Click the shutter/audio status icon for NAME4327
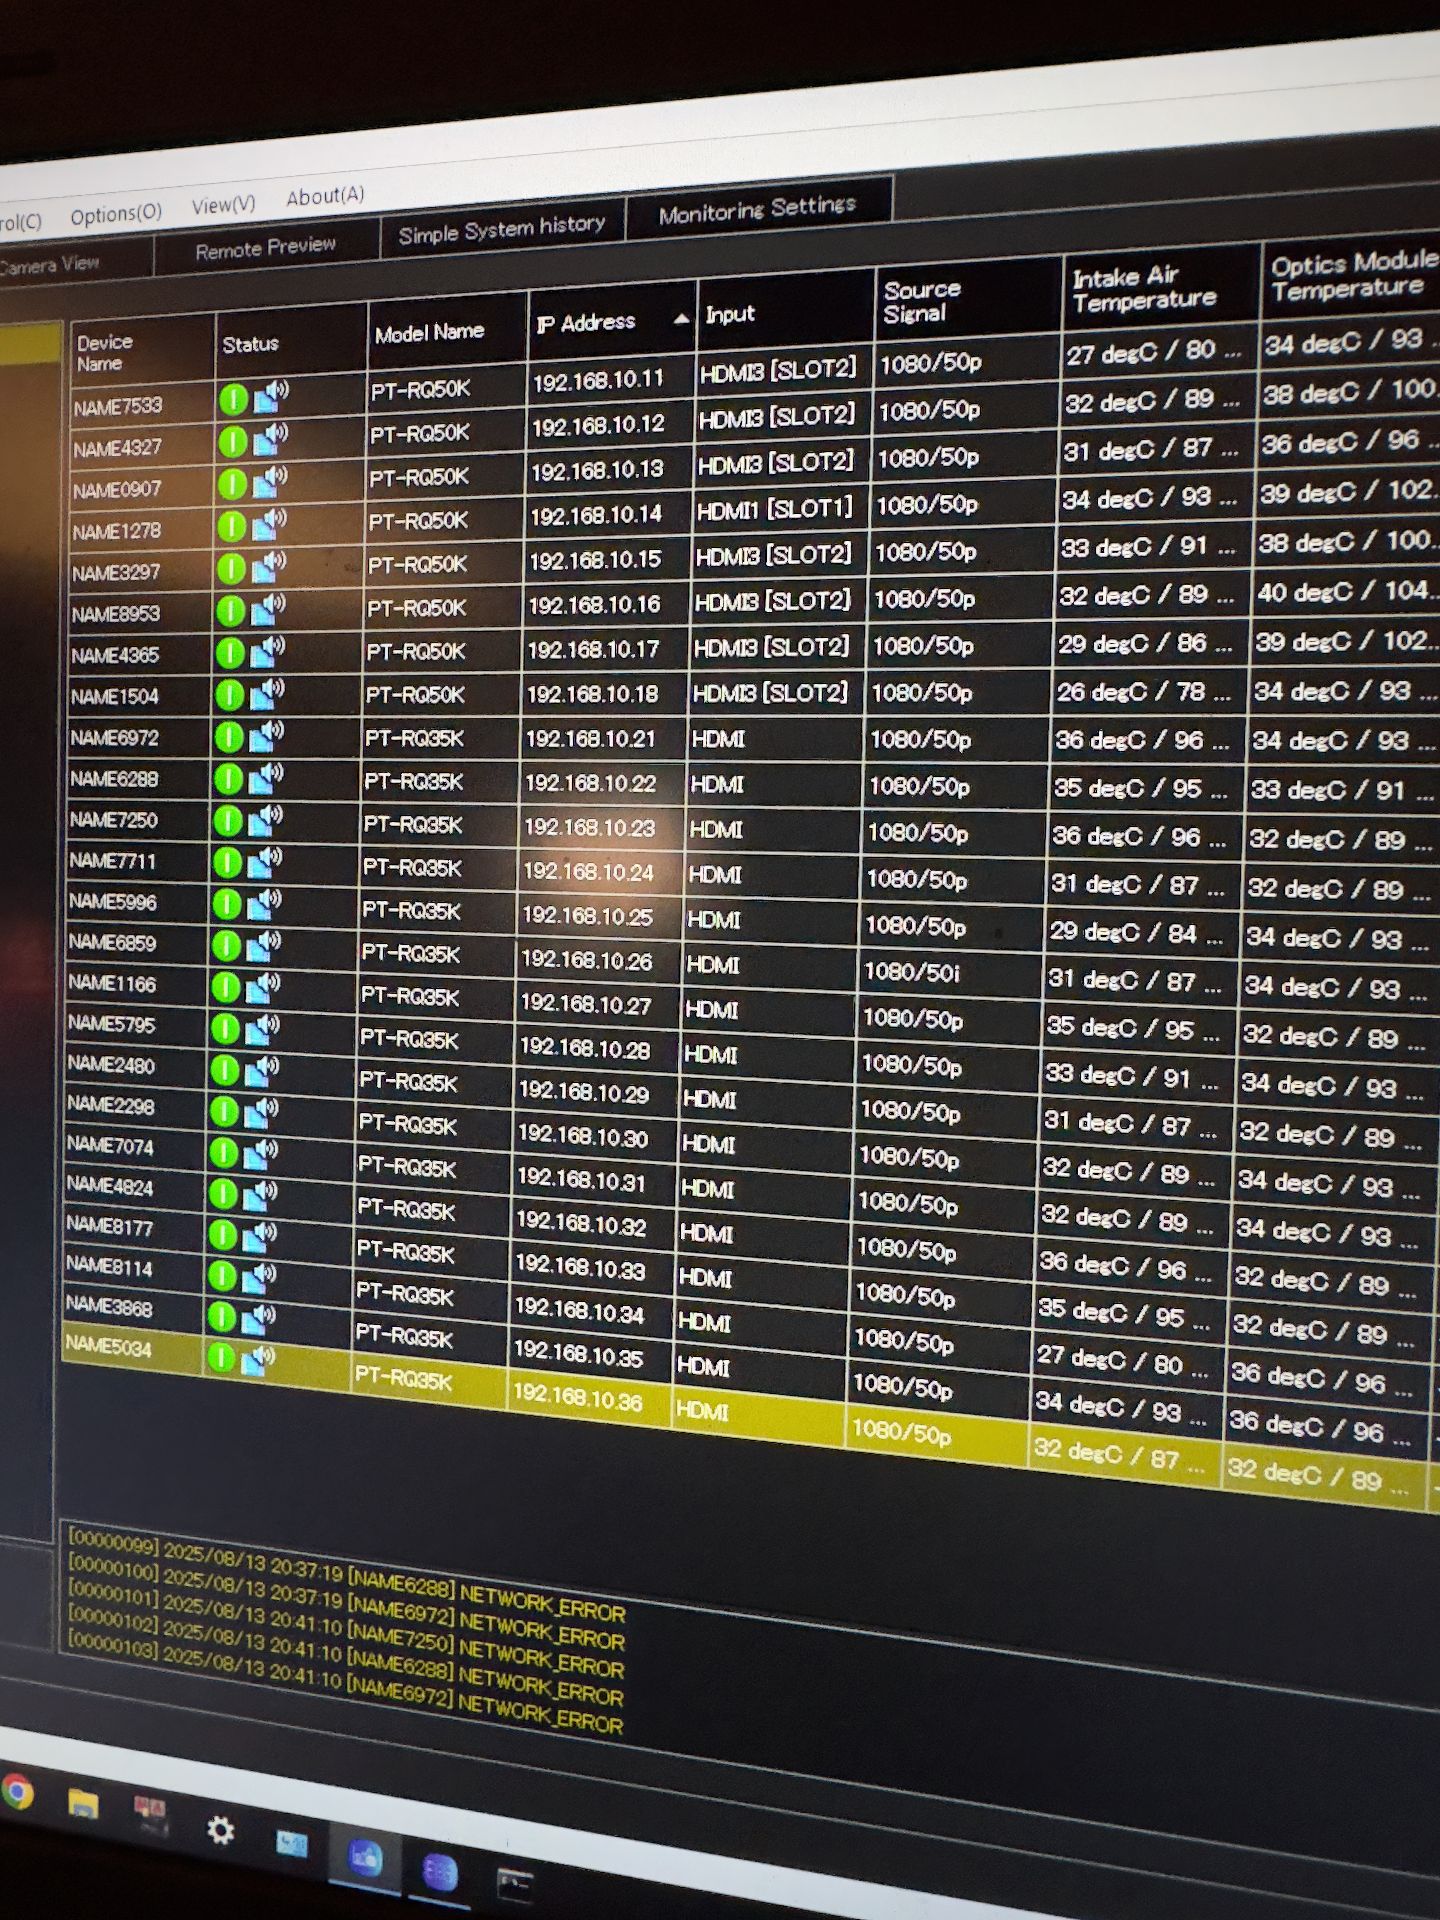The height and width of the screenshot is (1920, 1440). point(270,440)
